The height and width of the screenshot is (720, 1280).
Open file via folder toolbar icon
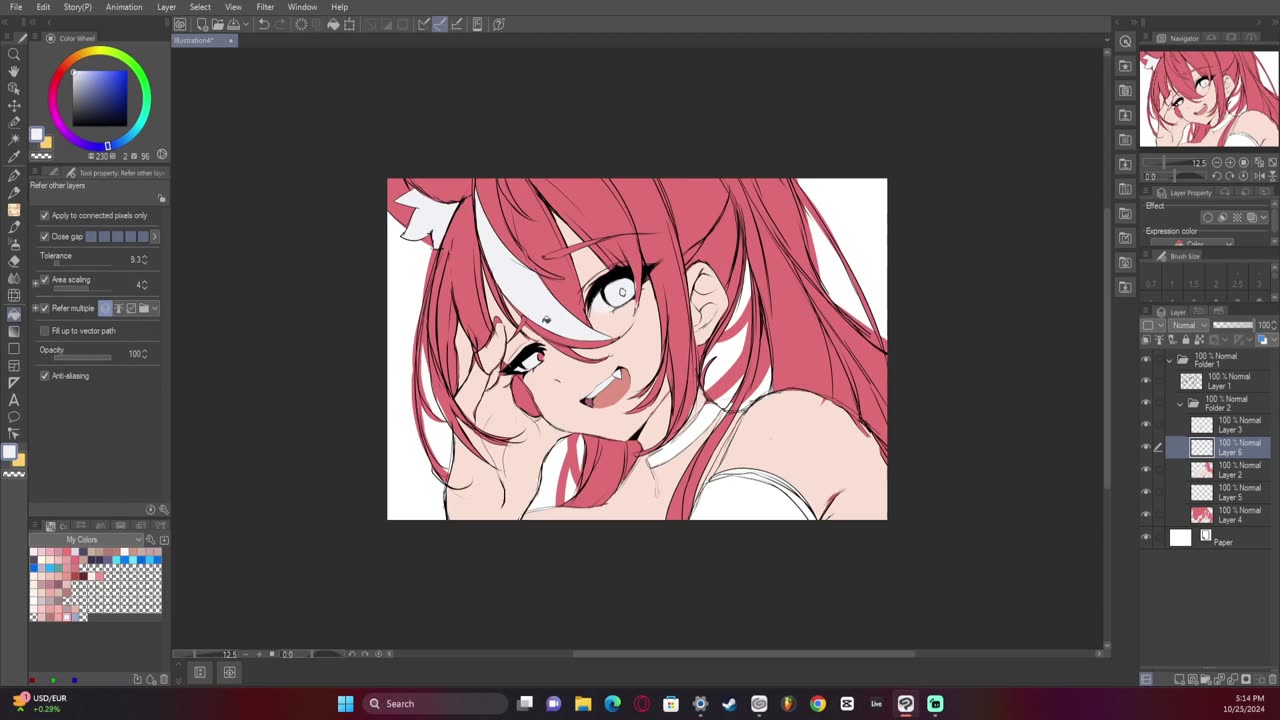click(x=217, y=24)
